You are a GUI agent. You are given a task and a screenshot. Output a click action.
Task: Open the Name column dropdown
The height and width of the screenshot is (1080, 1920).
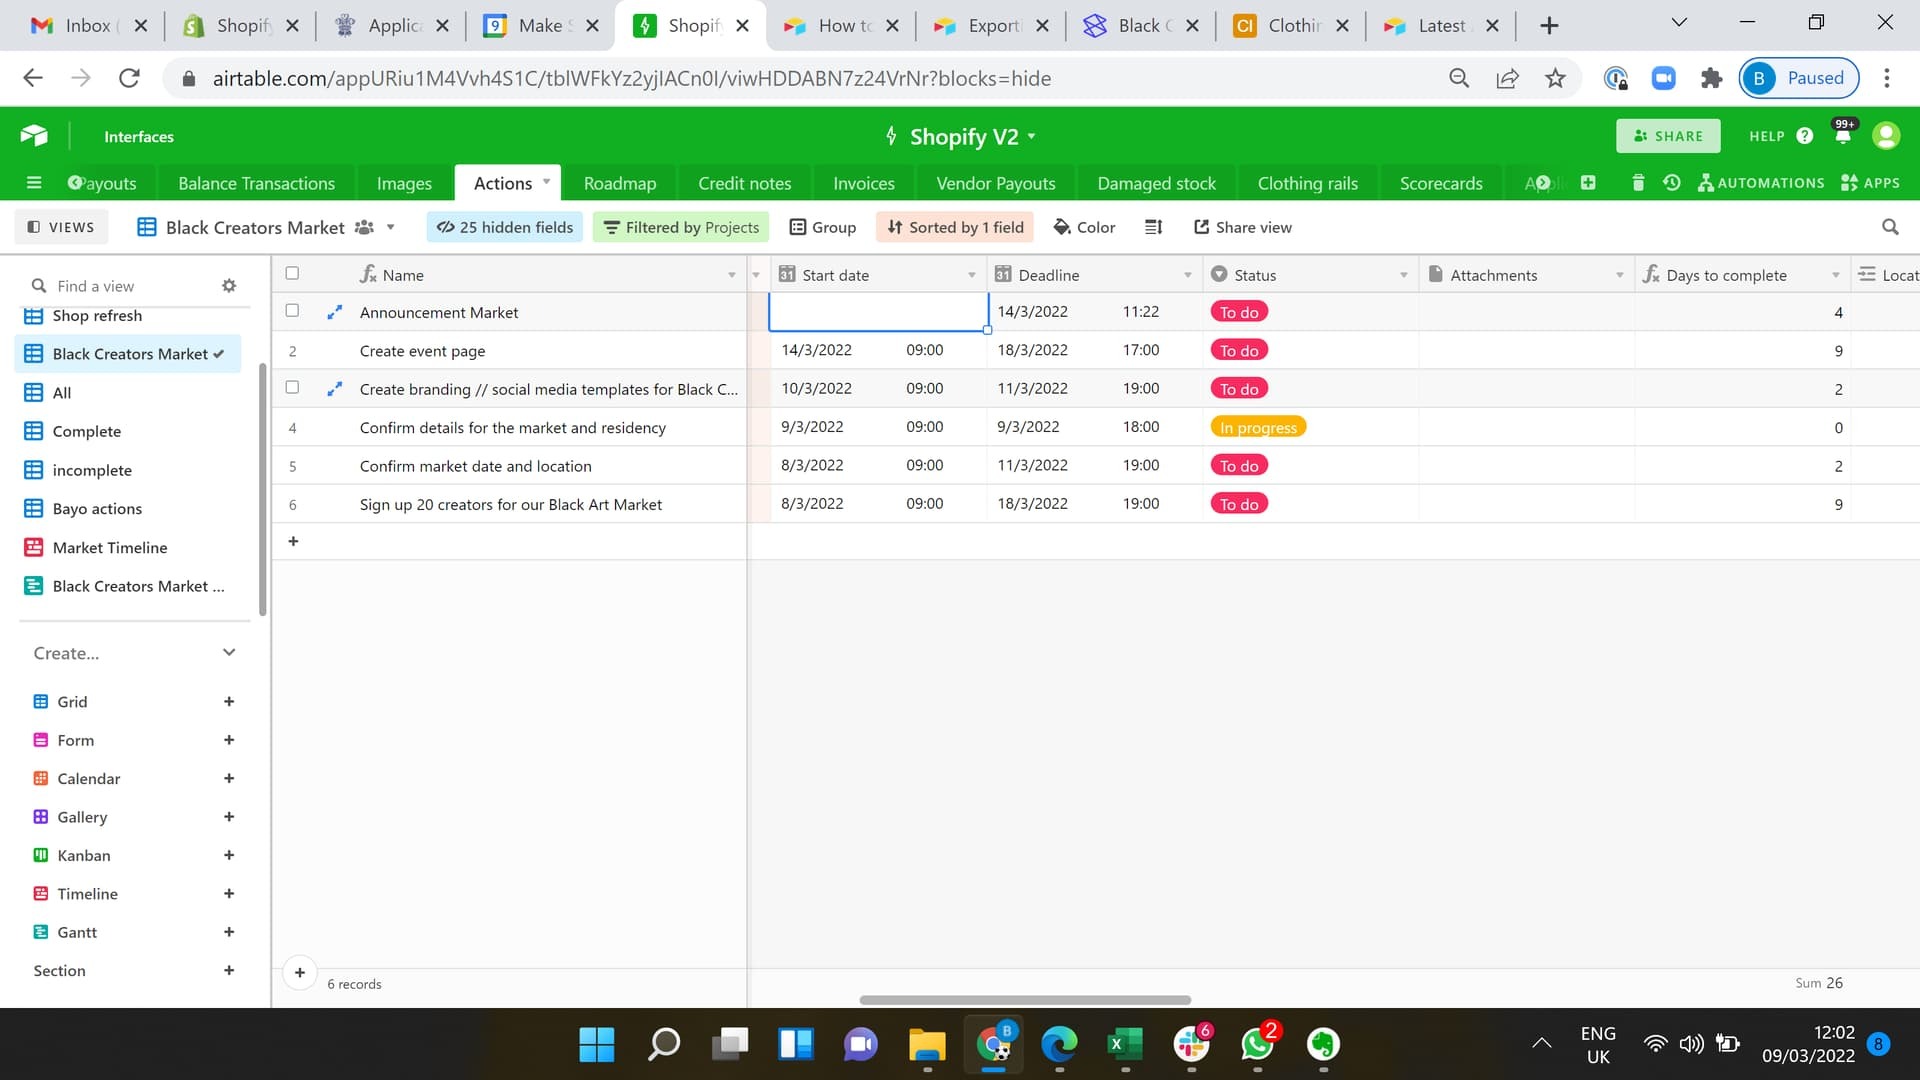click(731, 275)
